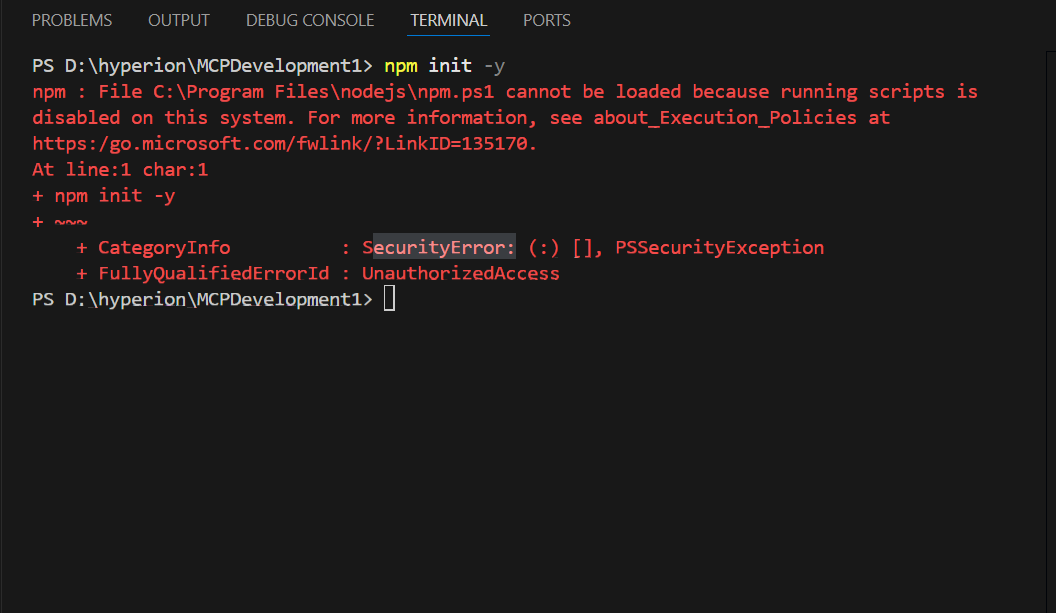
Task: Open the OUTPUT tab
Action: 179,20
